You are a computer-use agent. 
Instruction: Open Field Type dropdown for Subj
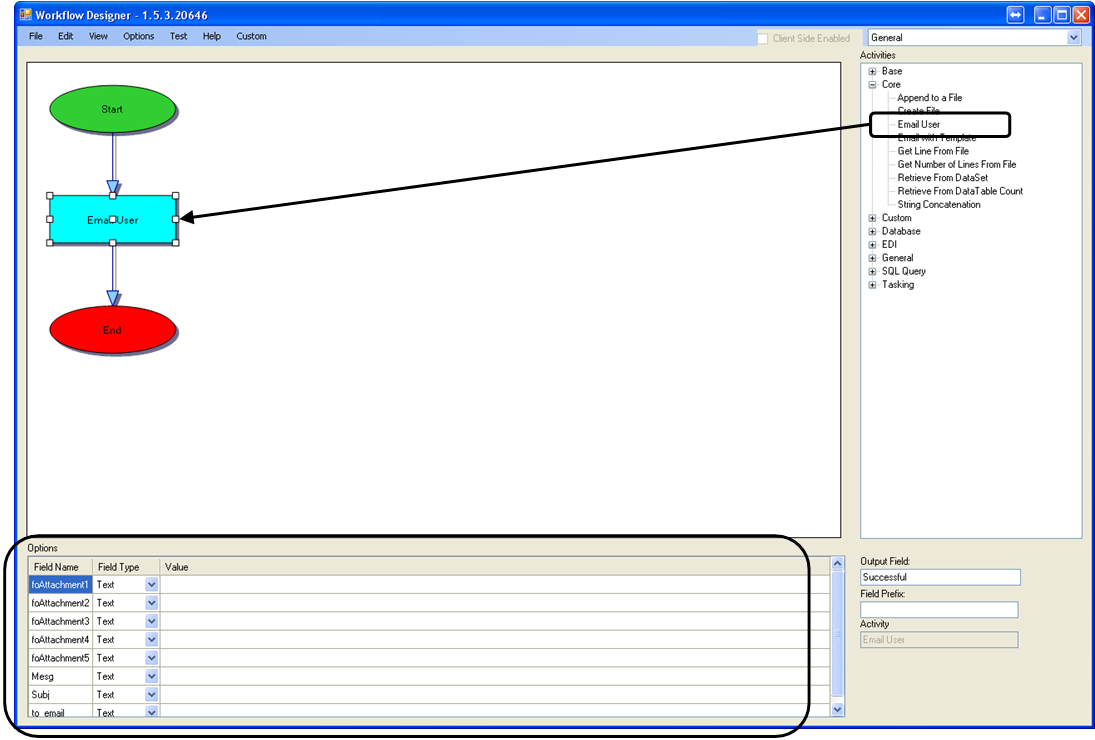pyautogui.click(x=152, y=695)
